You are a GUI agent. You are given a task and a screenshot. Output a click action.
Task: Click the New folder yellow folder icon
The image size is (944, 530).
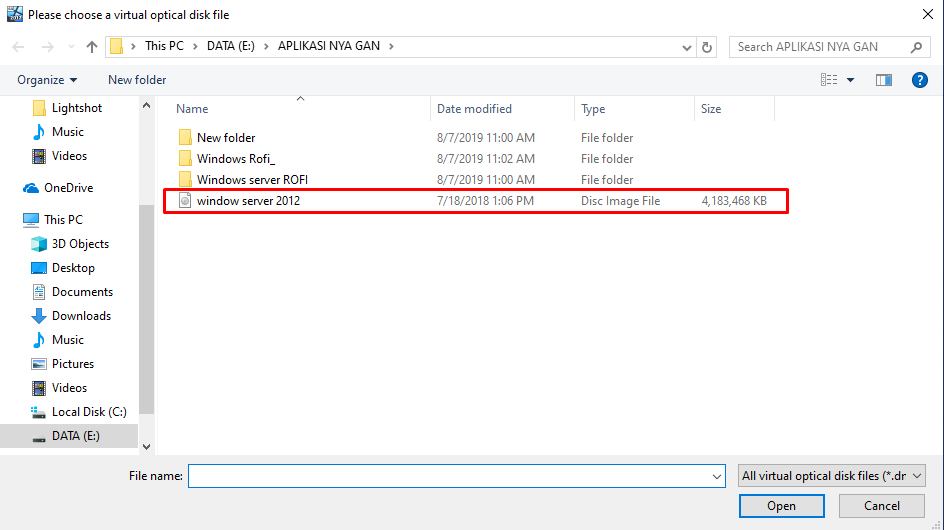tap(185, 138)
